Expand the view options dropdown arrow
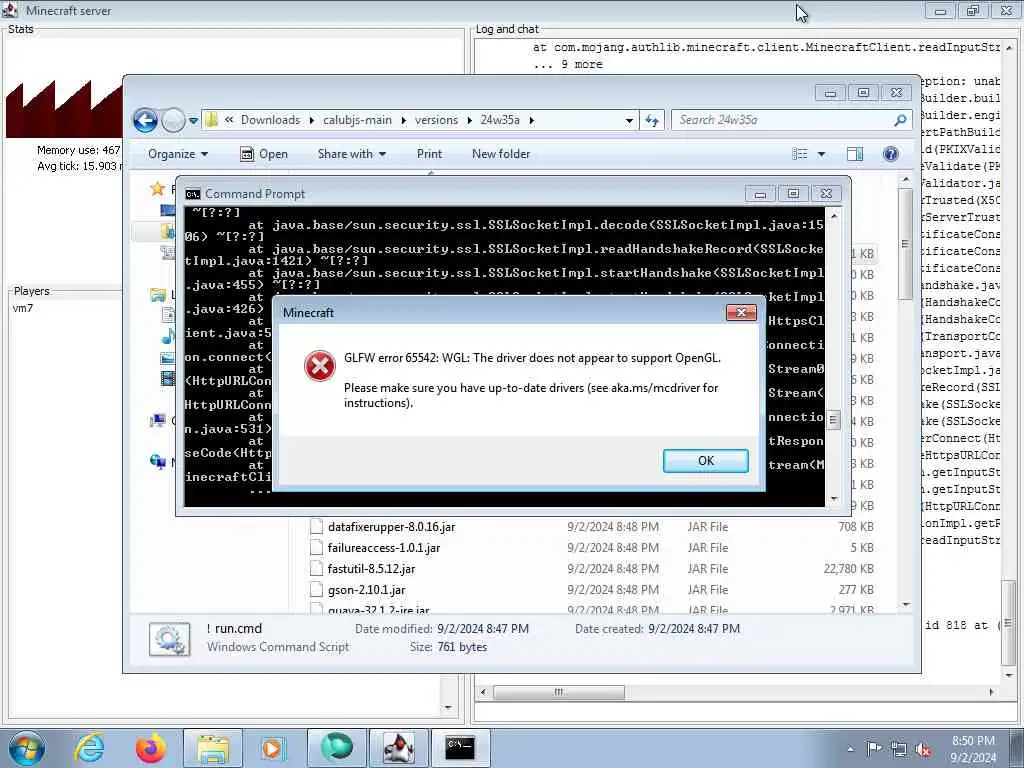Screen dimensions: 1024x768 [x=822, y=154]
